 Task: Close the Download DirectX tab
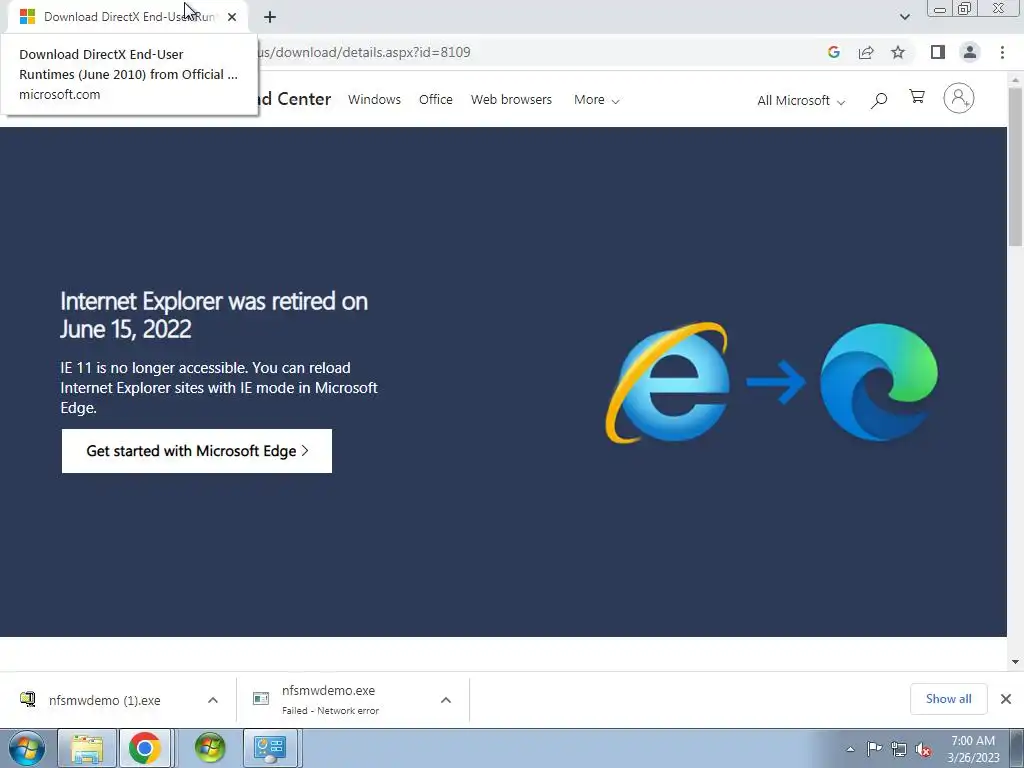click(x=232, y=17)
